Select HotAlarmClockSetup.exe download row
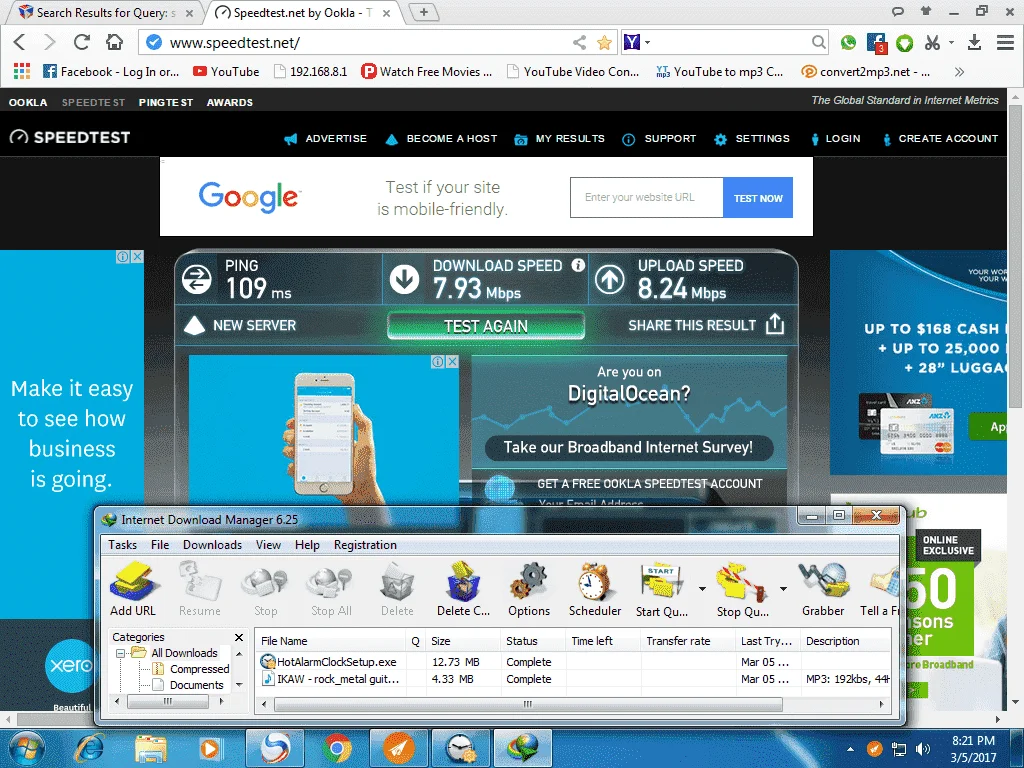 572,662
